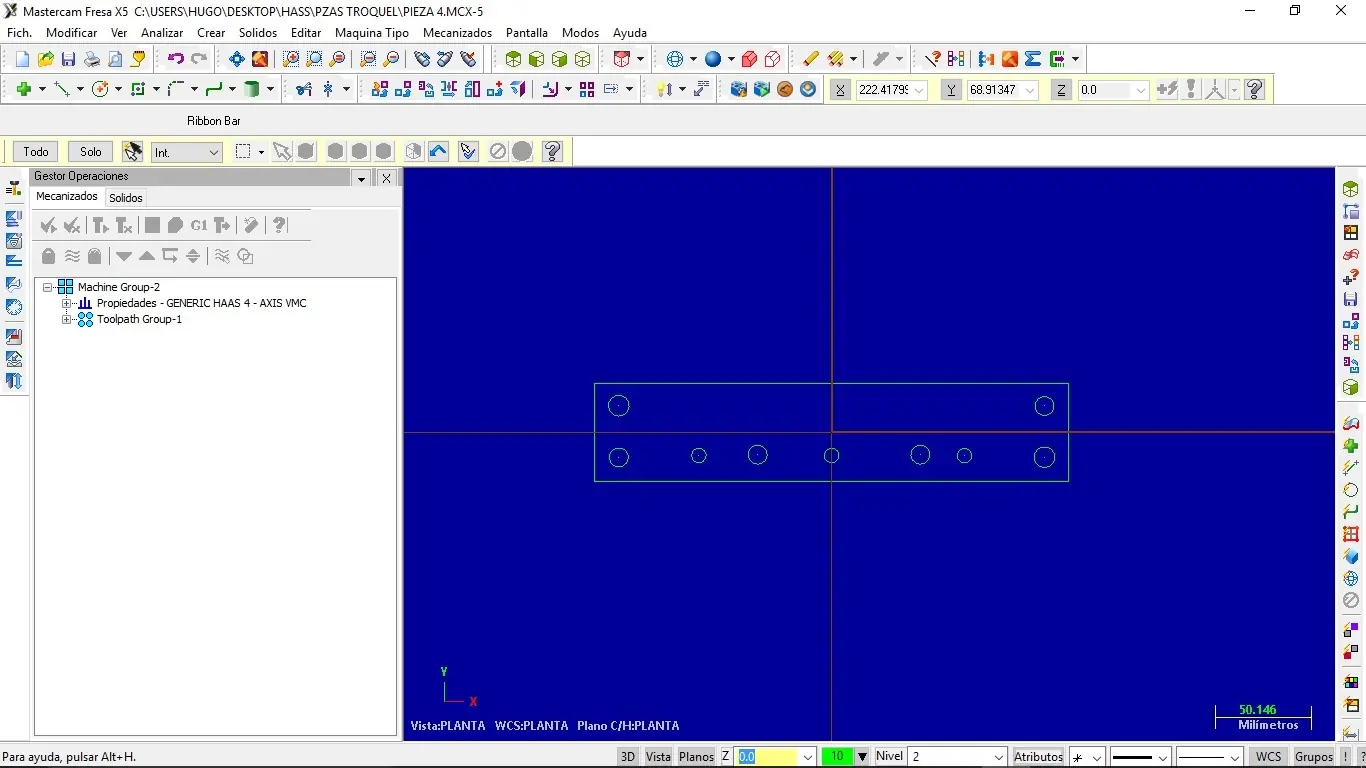Click the Atributos button
The height and width of the screenshot is (768, 1366).
point(1038,756)
